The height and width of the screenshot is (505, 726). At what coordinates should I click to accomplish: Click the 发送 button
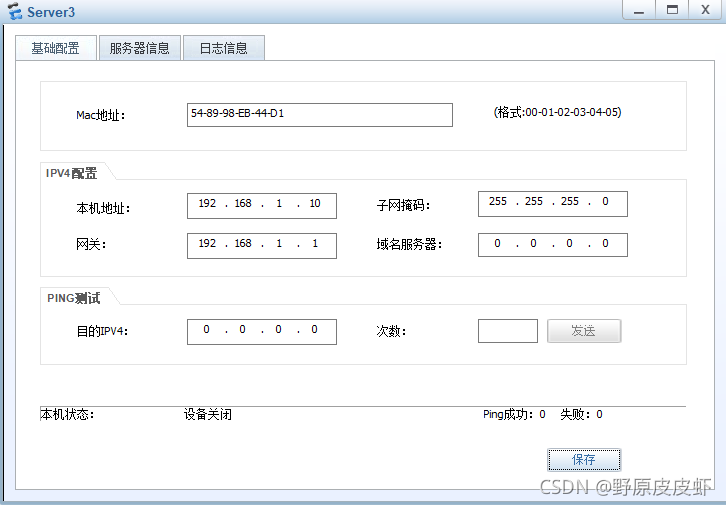click(584, 331)
